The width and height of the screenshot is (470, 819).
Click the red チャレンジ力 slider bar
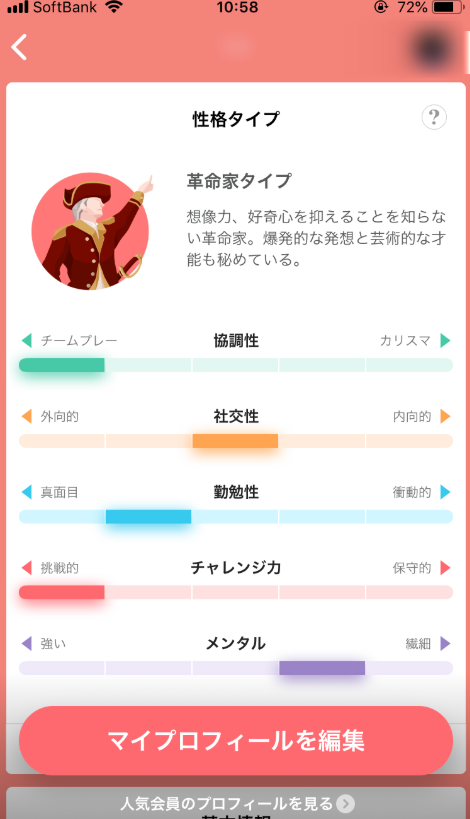[236, 592]
